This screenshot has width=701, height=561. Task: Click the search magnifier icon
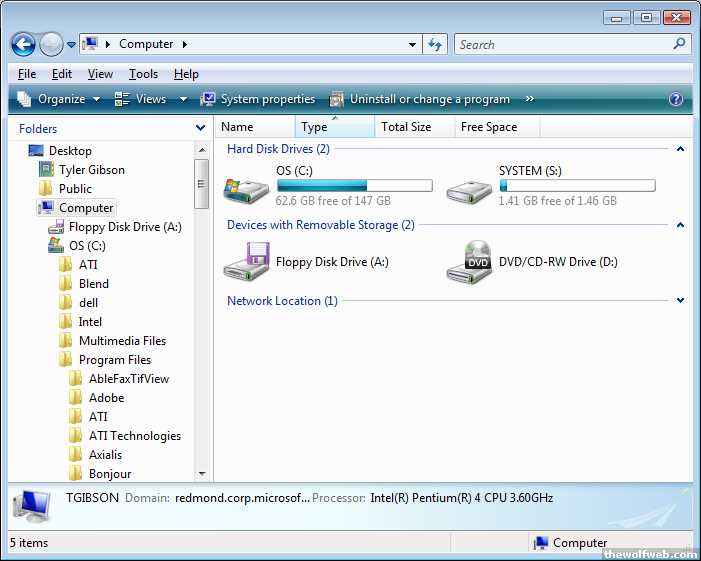click(x=679, y=44)
